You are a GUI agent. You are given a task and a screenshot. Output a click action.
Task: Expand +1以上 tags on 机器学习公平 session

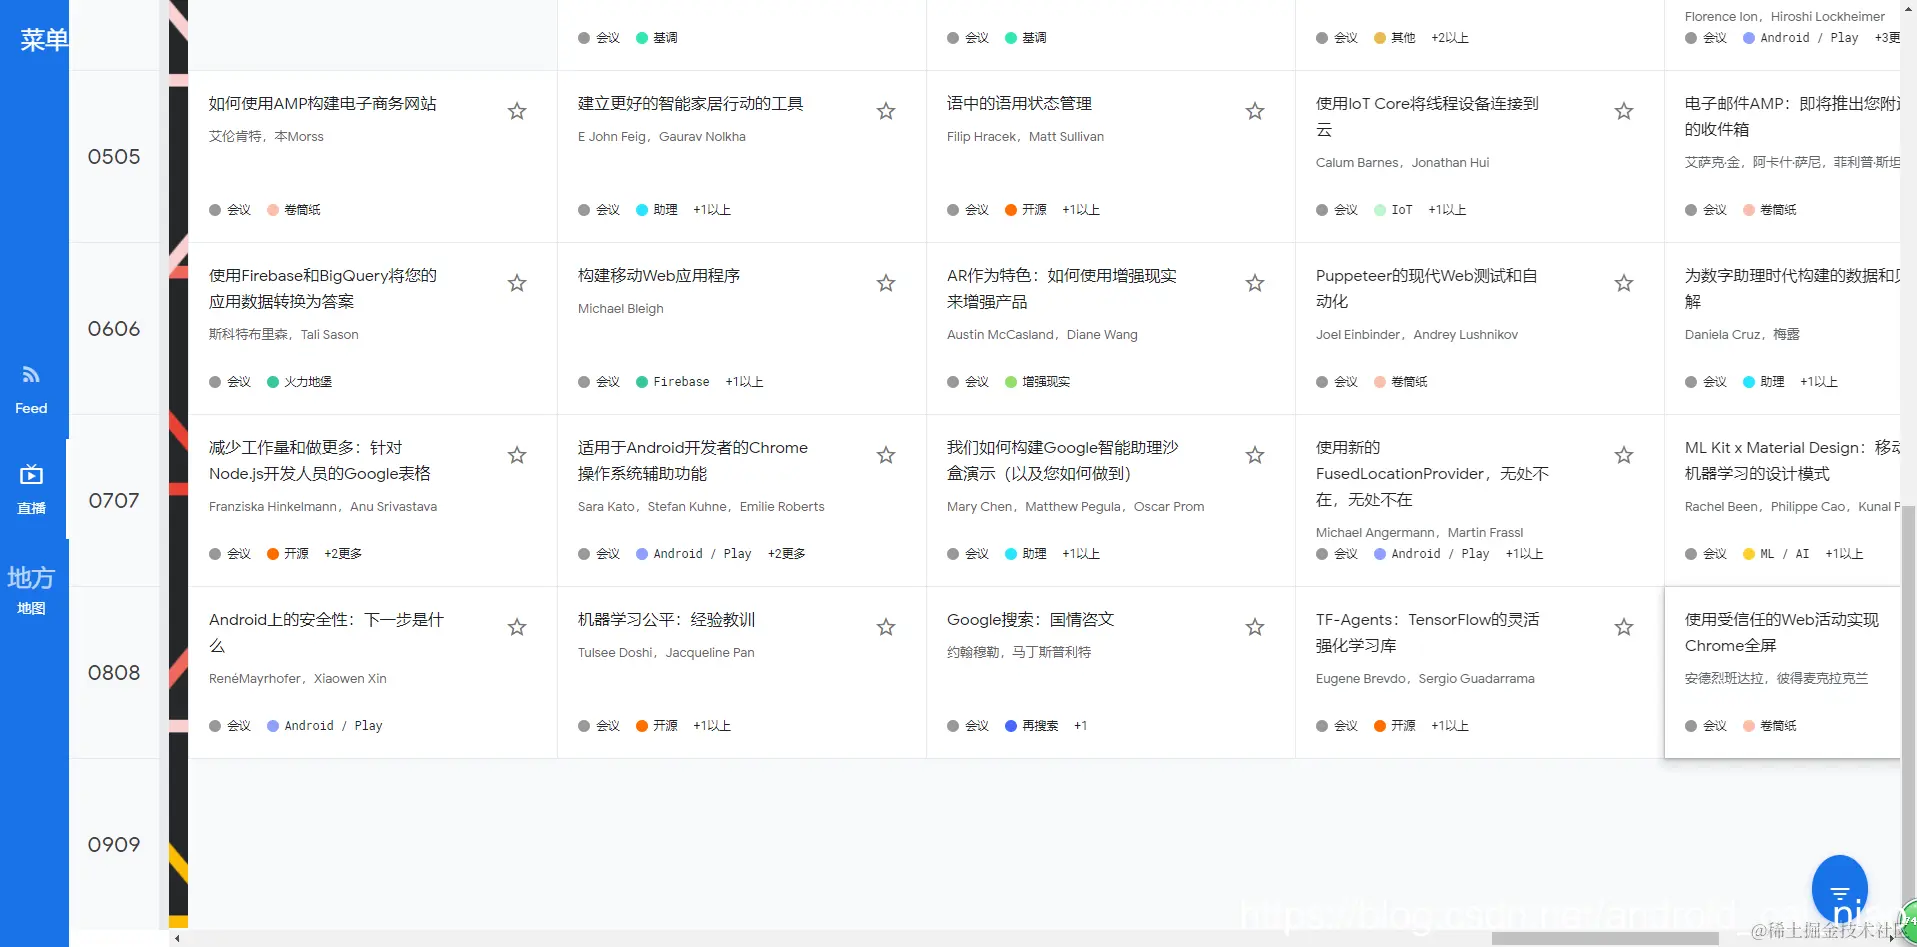[x=711, y=726]
